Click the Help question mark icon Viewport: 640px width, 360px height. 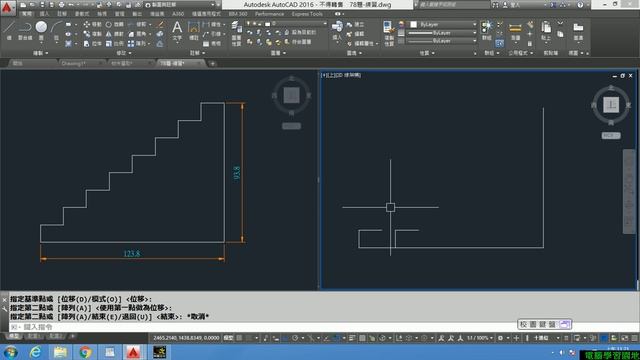point(580,5)
